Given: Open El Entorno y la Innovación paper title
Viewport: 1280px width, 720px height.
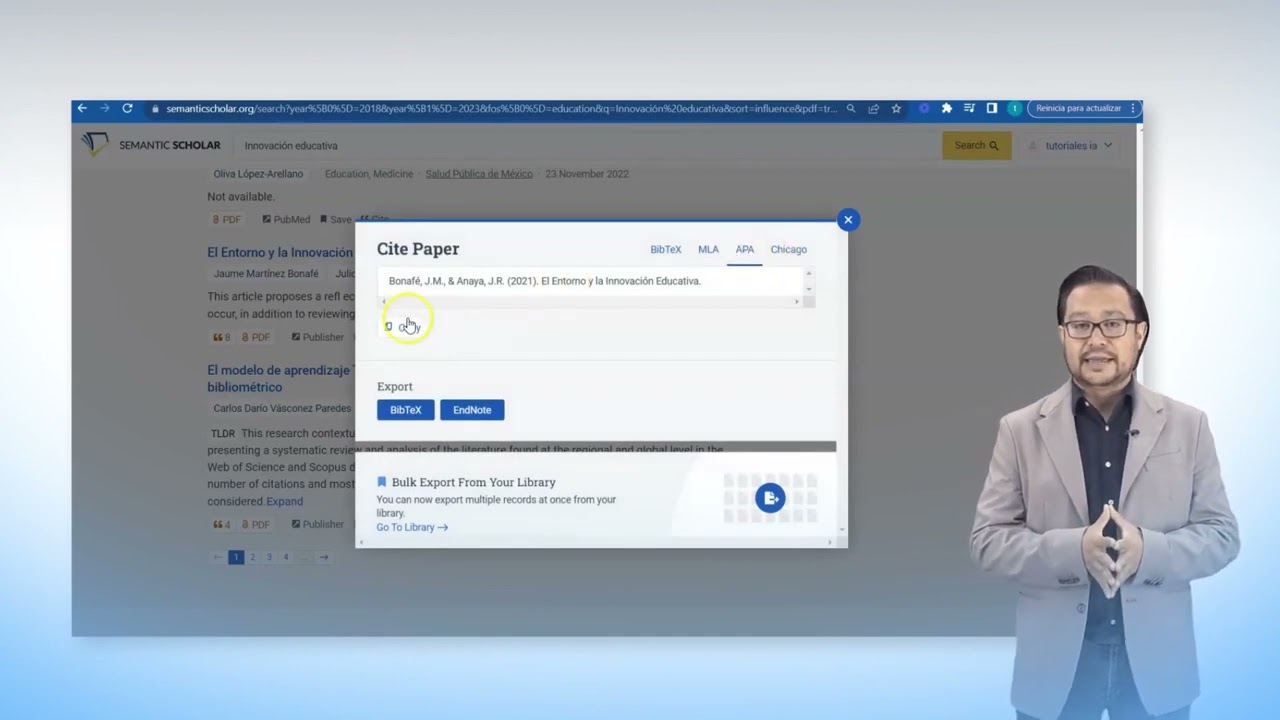Looking at the screenshot, I should (x=280, y=252).
